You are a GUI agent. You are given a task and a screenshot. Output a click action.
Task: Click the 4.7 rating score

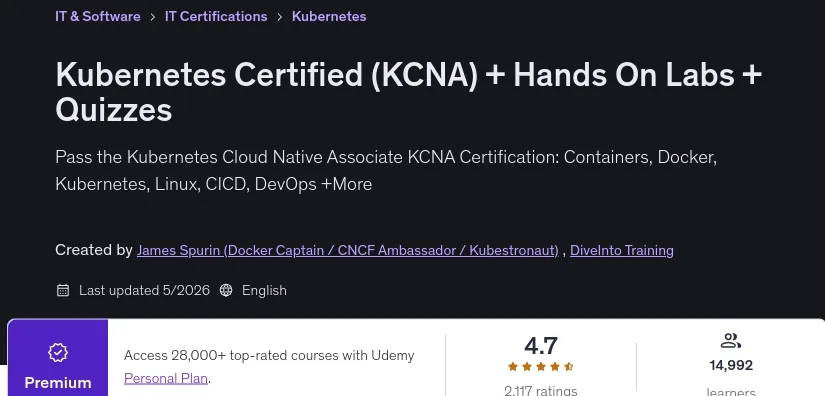[540, 346]
